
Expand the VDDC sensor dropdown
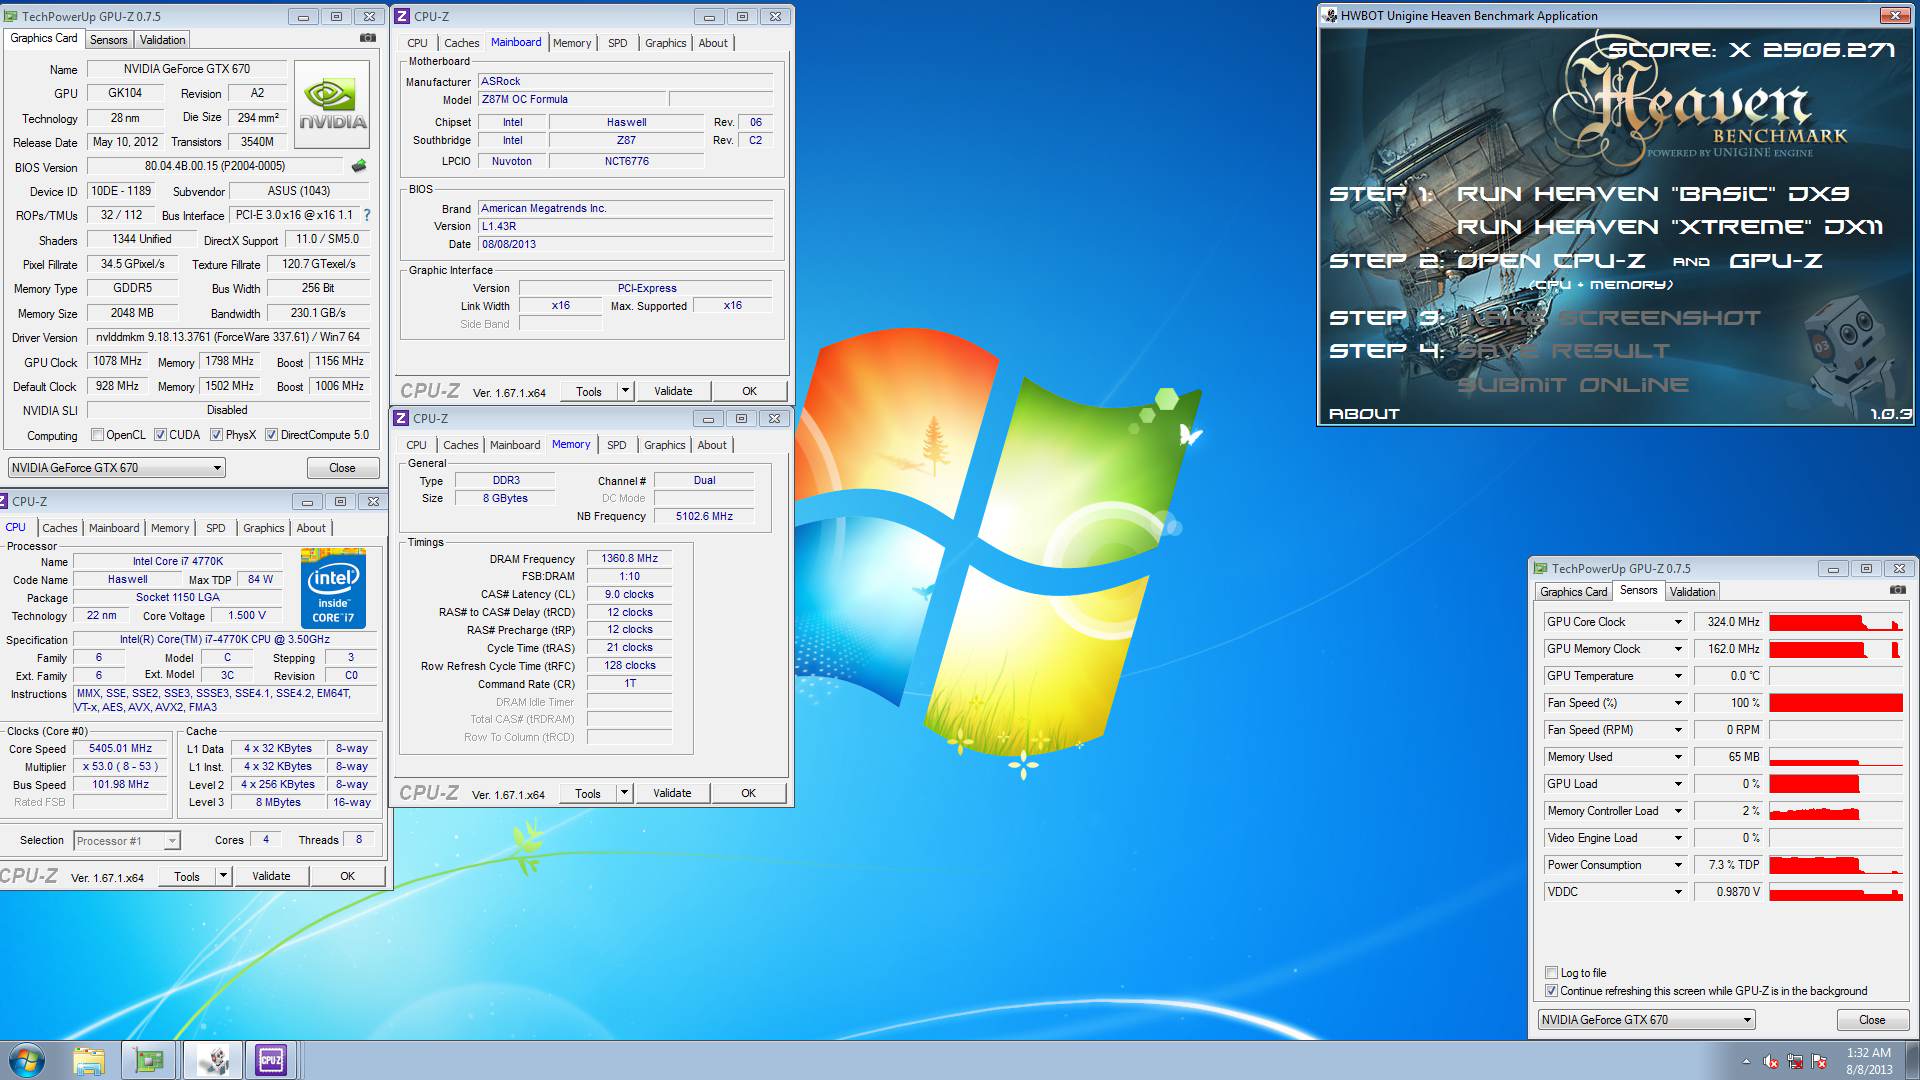click(1678, 892)
